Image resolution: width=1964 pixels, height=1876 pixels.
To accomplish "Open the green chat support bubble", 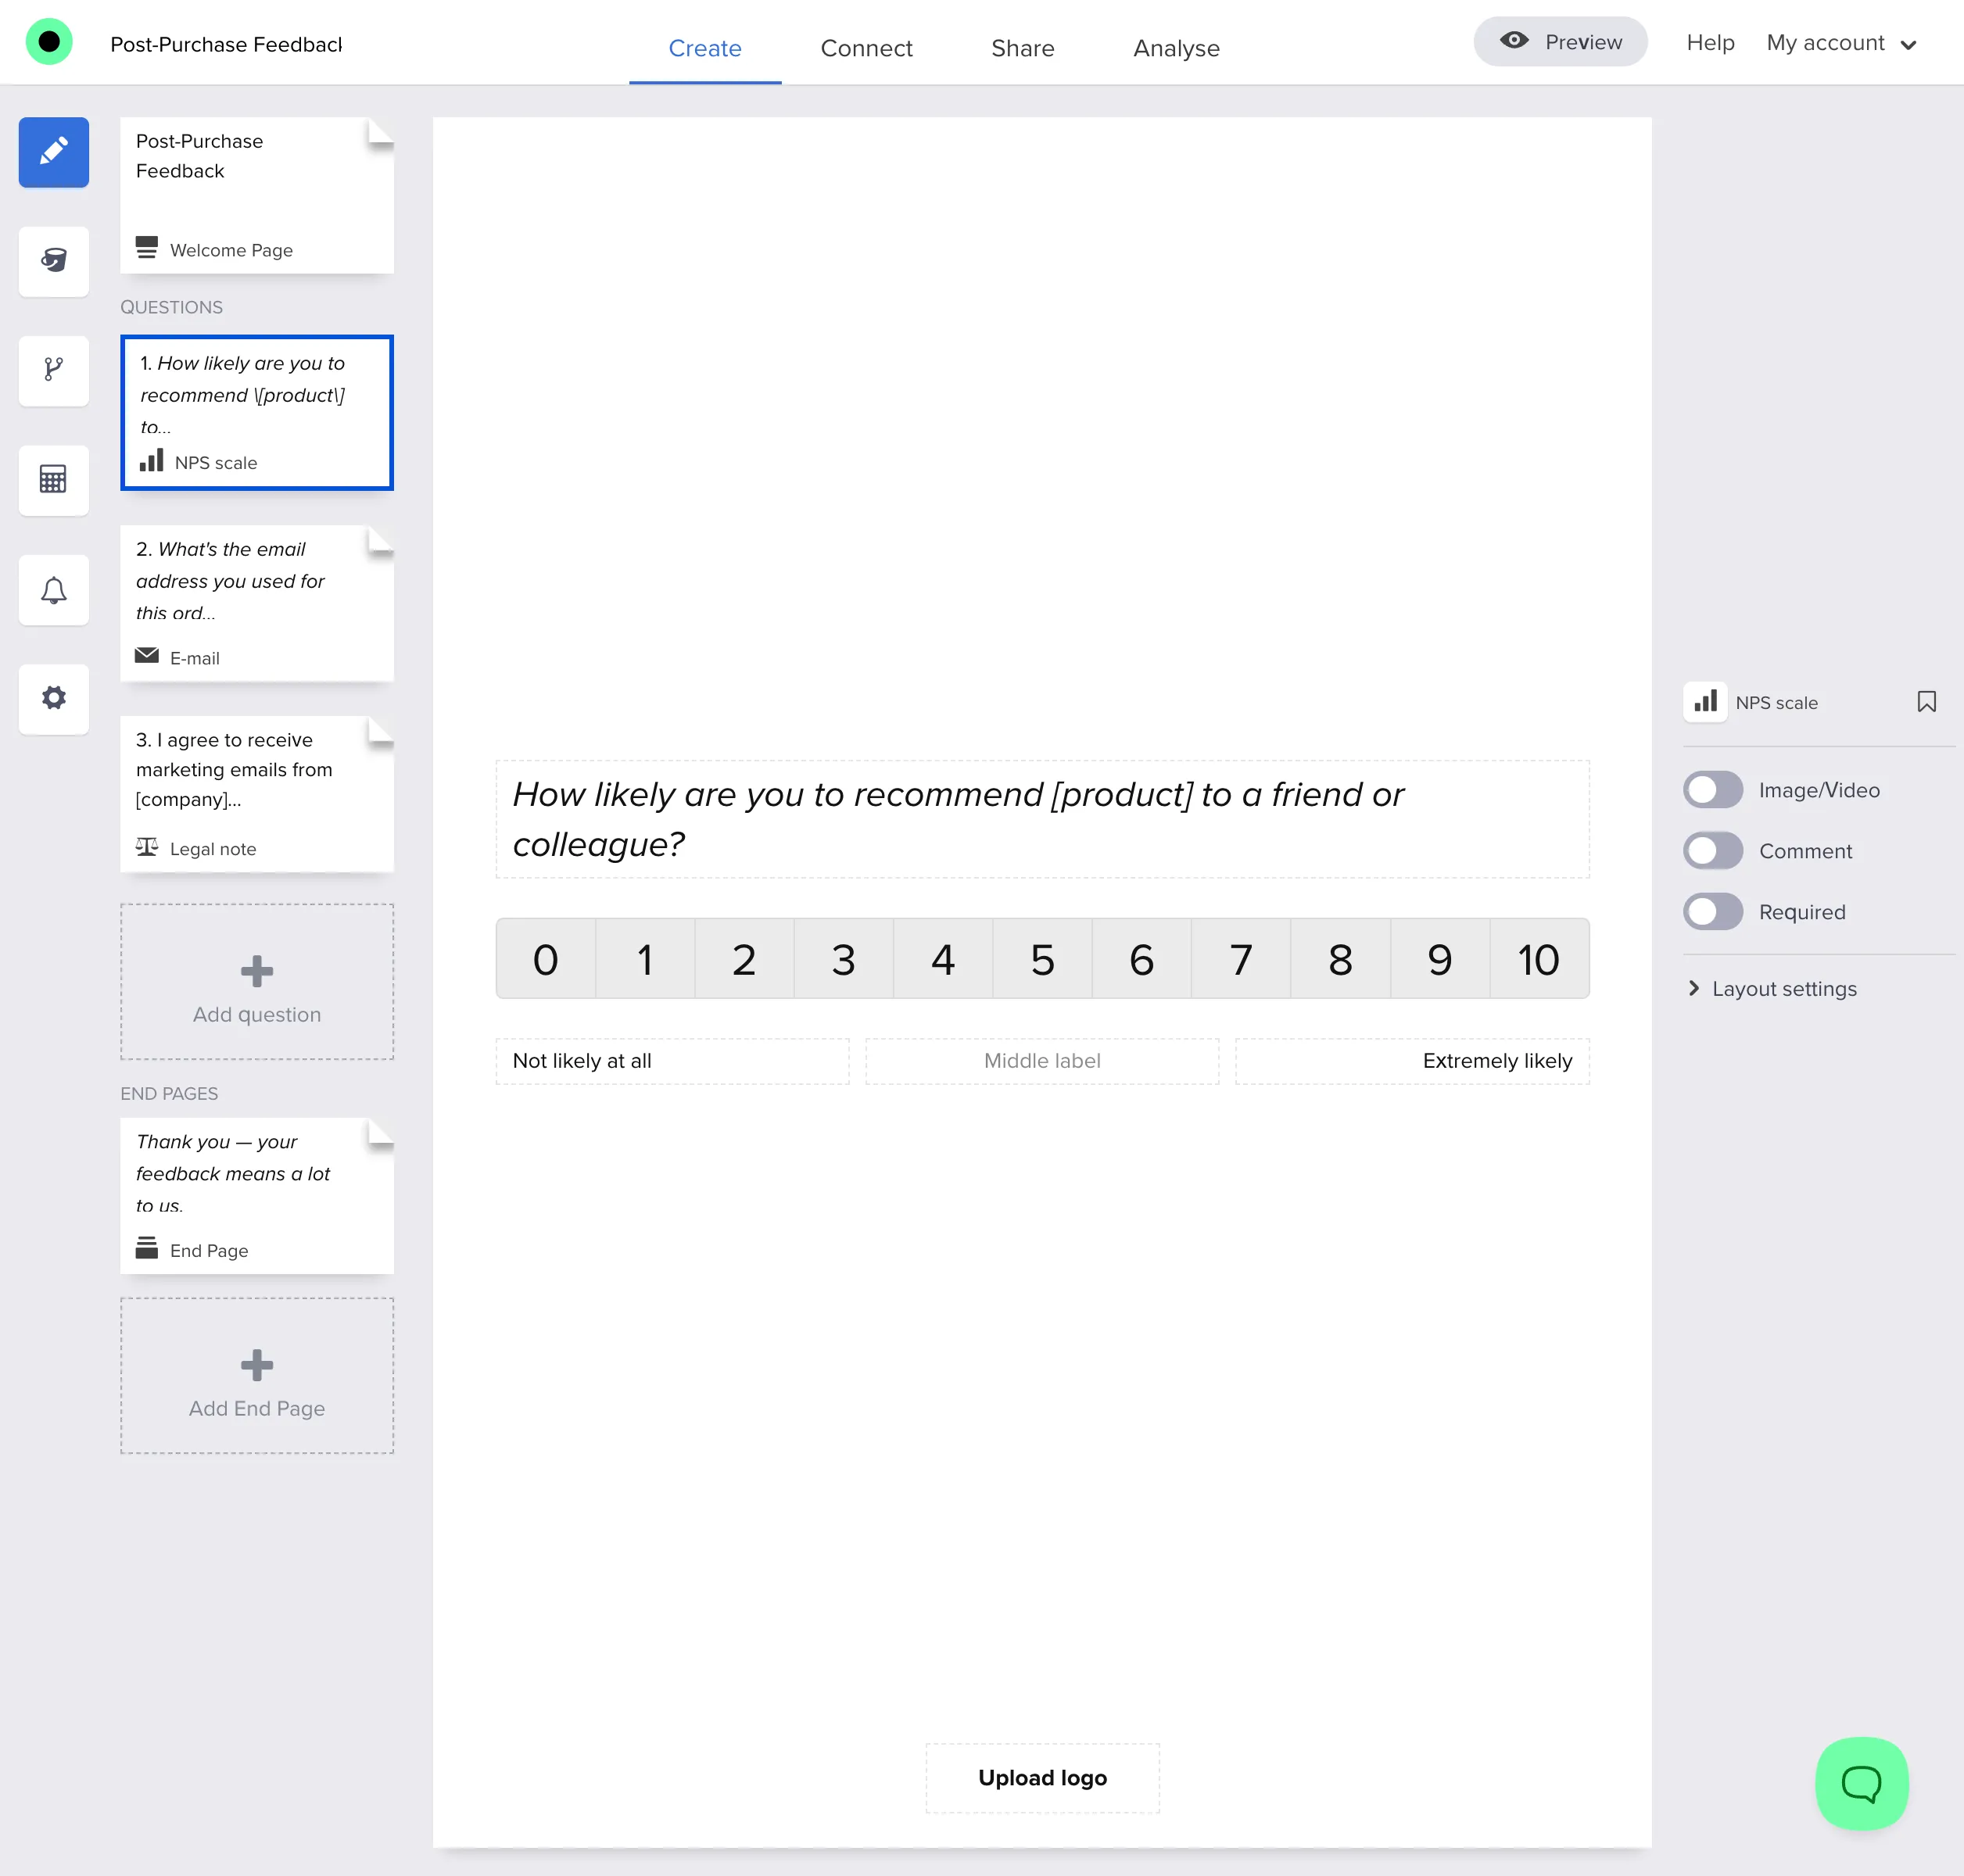I will [x=1861, y=1783].
